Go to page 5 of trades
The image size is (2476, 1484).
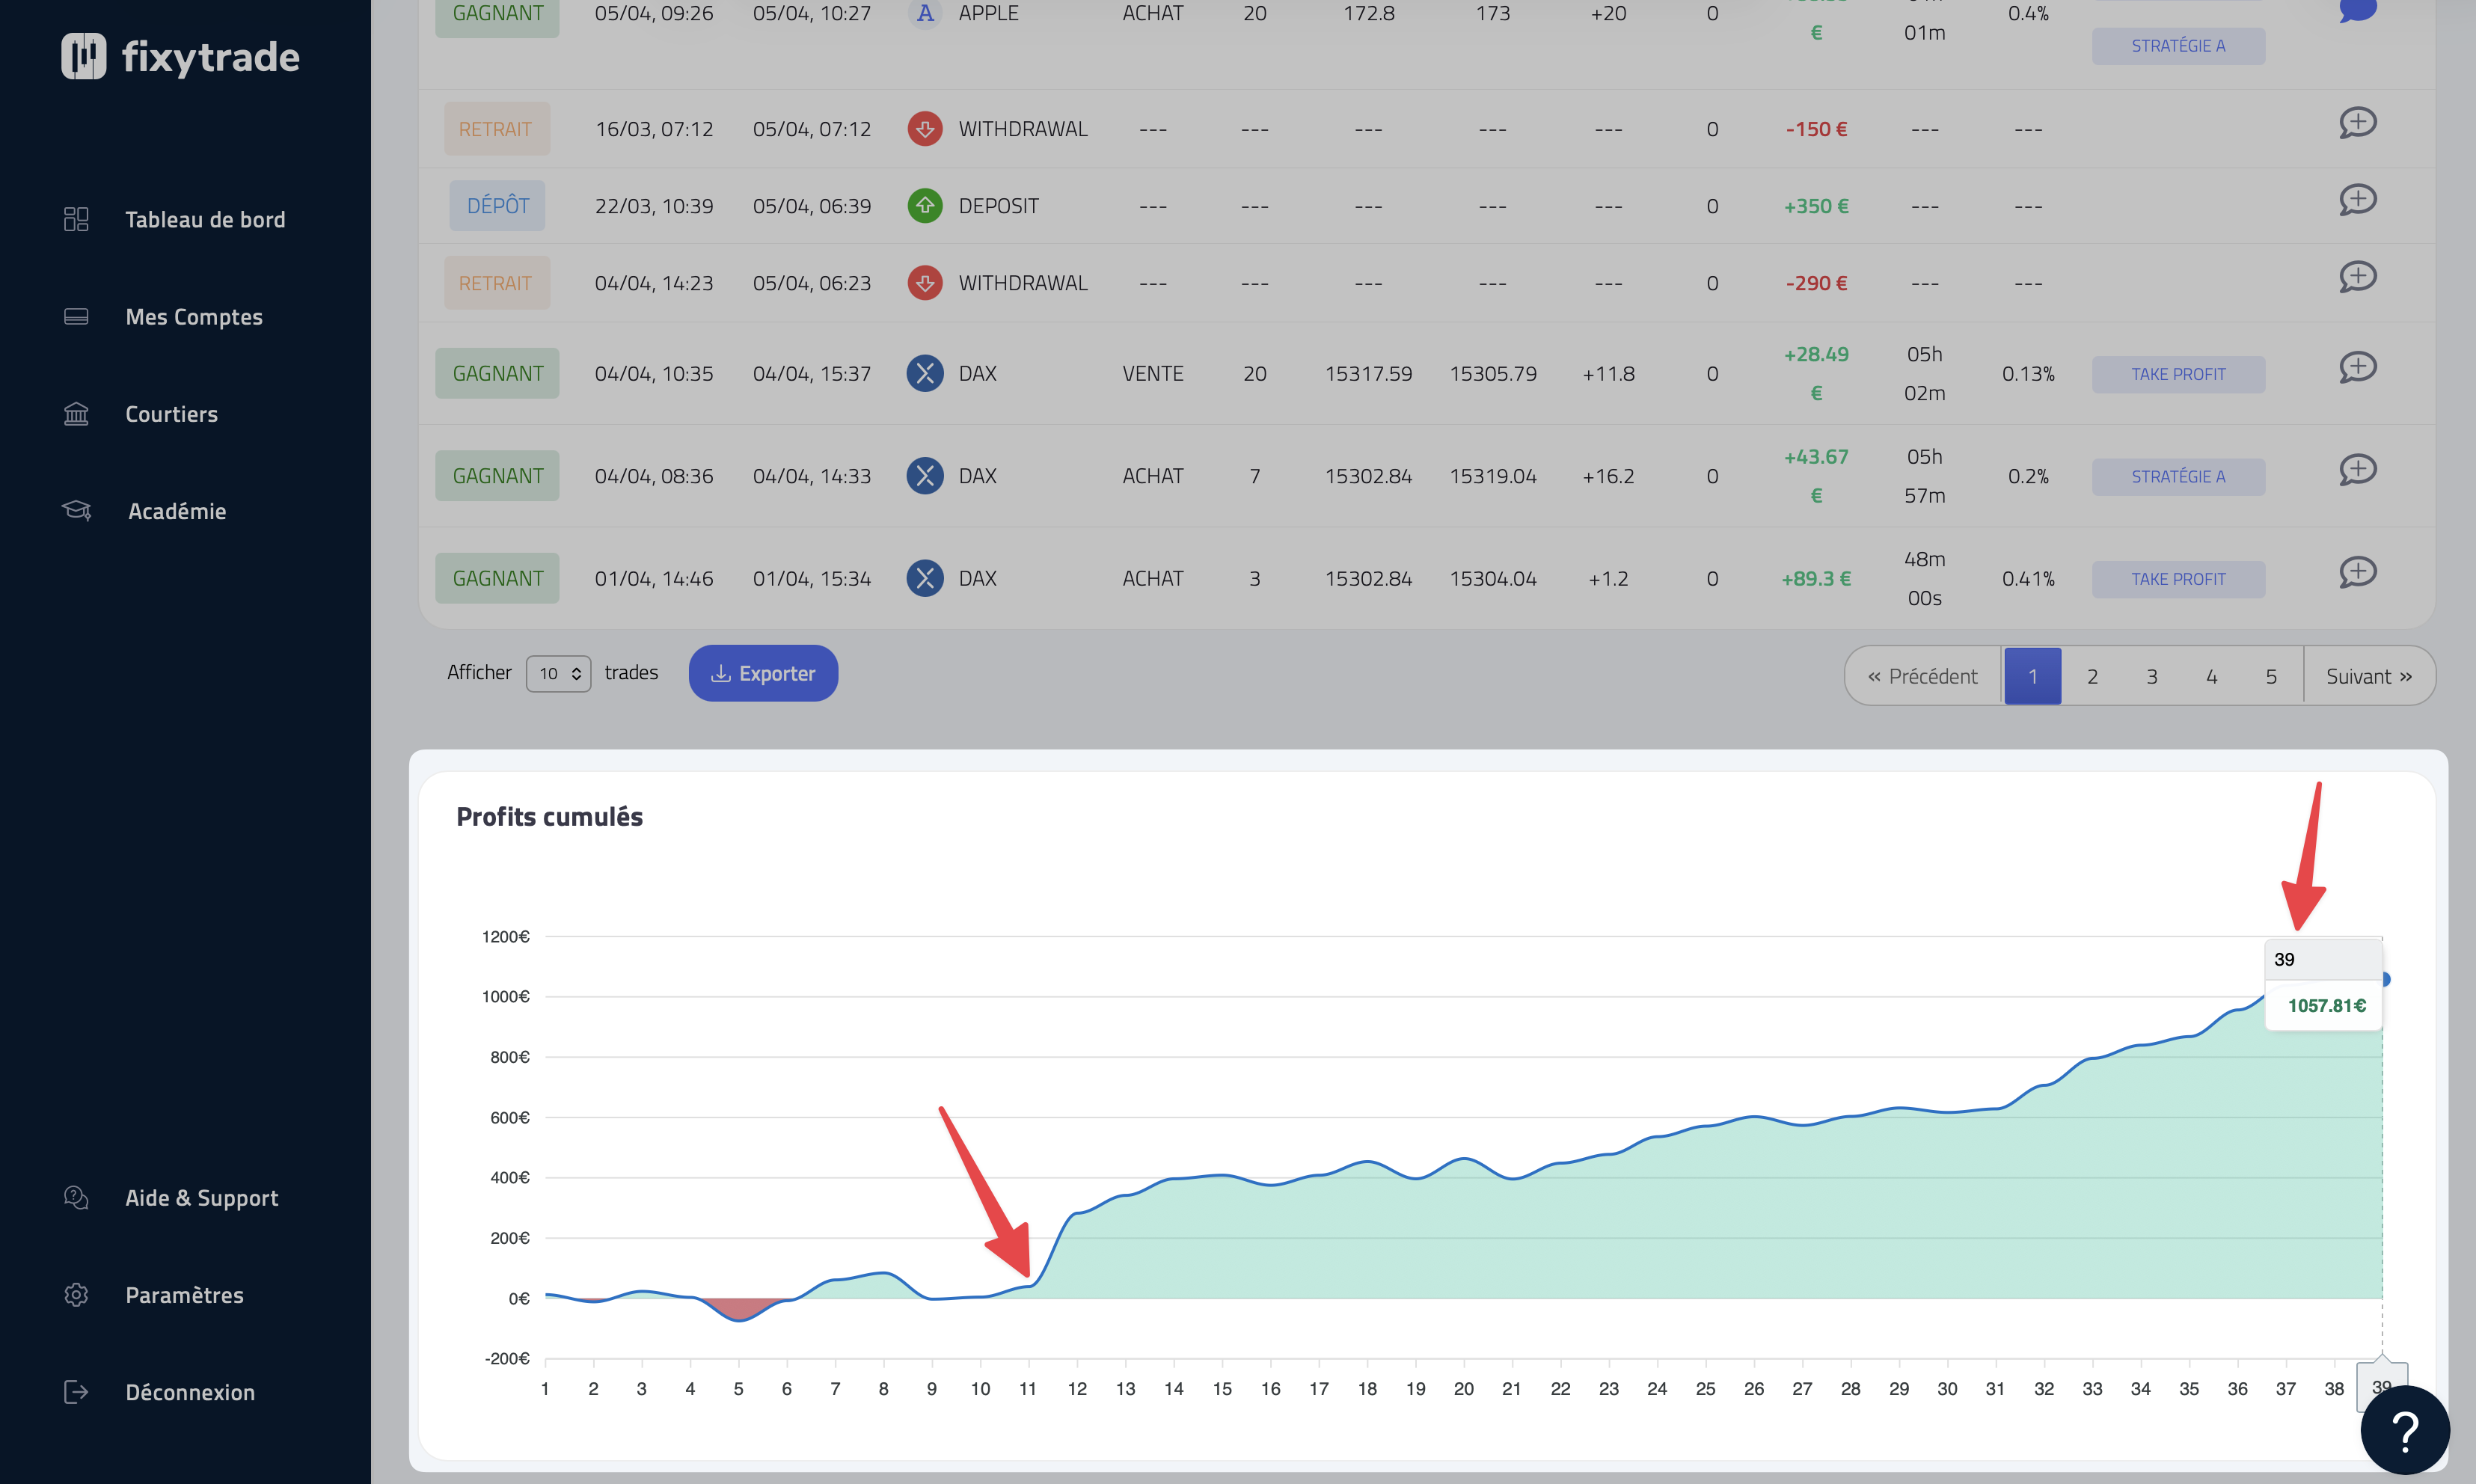(x=2271, y=677)
